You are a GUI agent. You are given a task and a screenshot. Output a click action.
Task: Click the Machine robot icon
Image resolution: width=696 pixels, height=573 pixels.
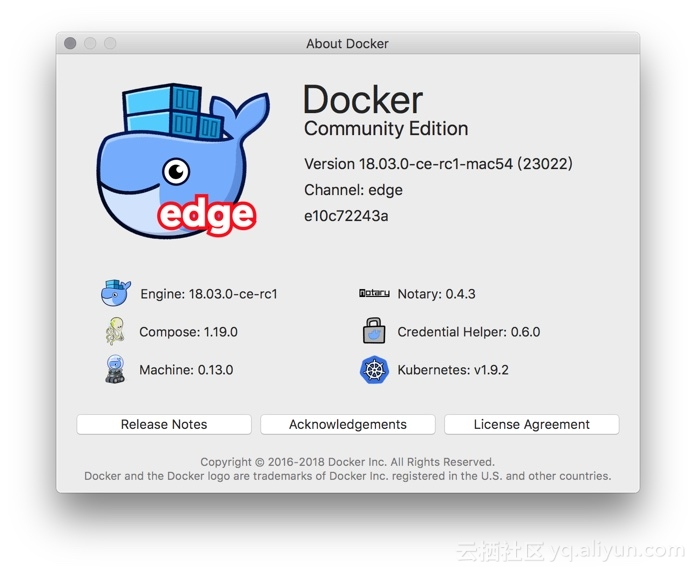pos(115,369)
